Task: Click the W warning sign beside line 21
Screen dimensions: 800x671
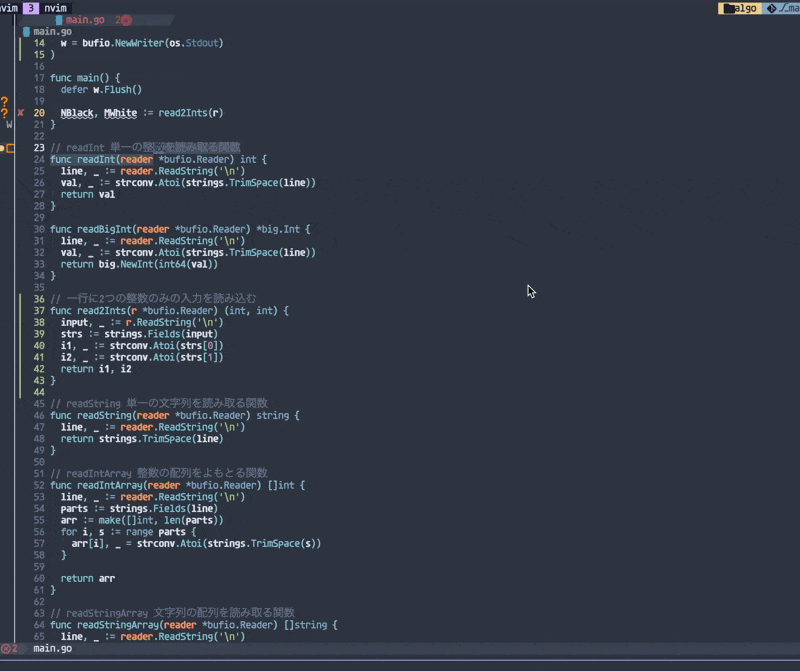Action: (x=9, y=125)
